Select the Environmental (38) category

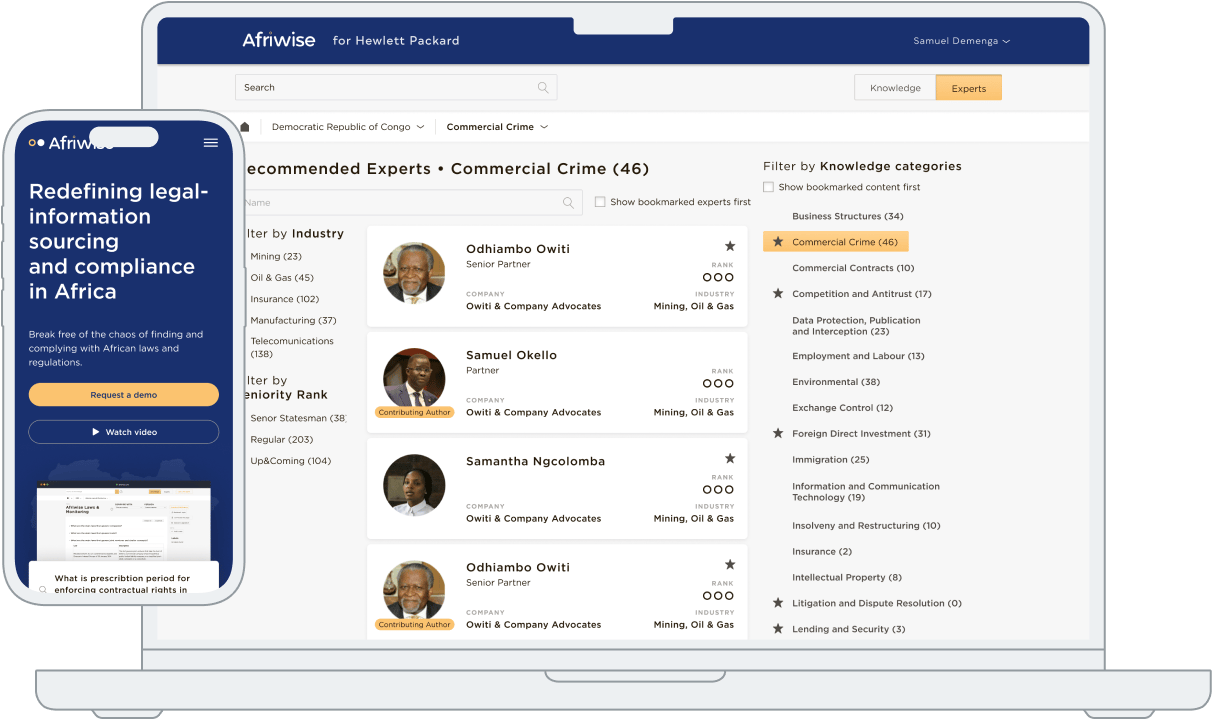click(x=836, y=382)
